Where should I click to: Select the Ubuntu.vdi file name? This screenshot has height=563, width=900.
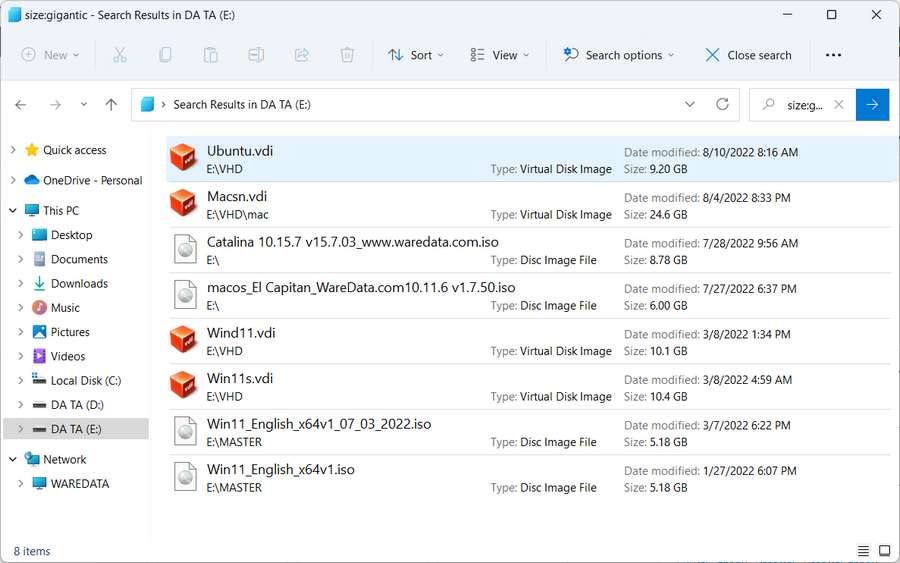click(x=240, y=151)
